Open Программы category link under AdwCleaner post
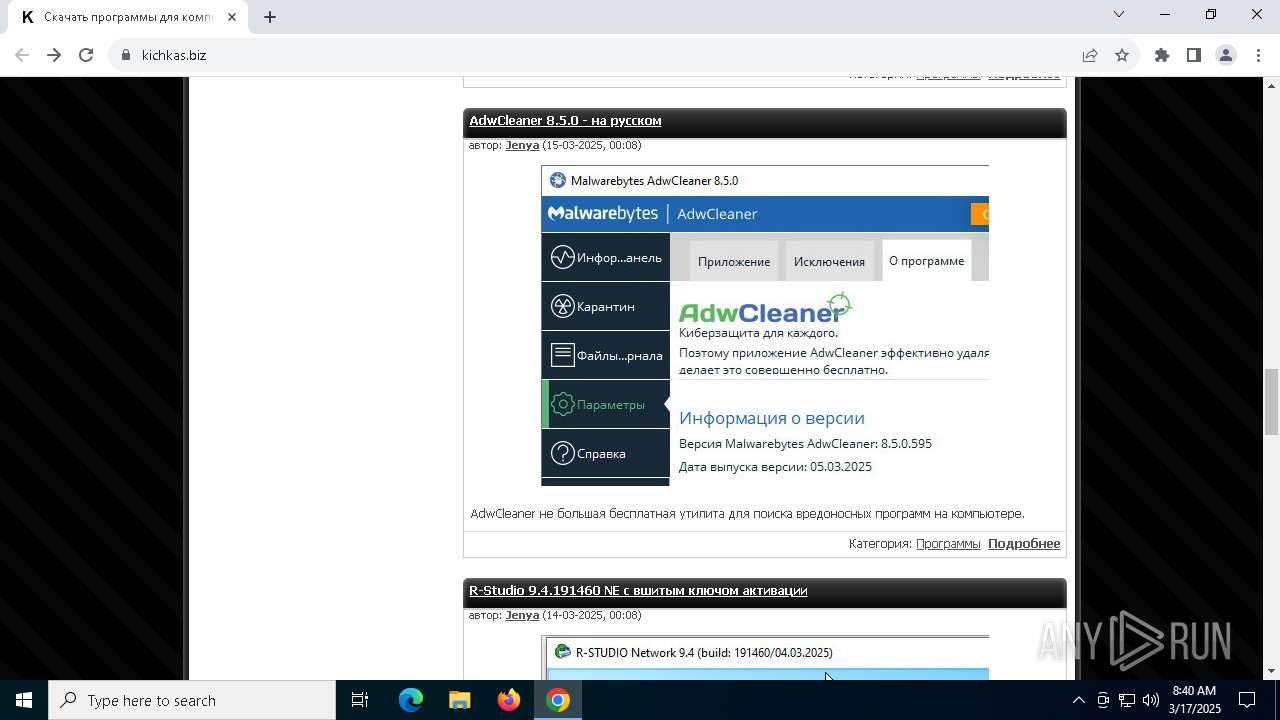 pos(948,543)
